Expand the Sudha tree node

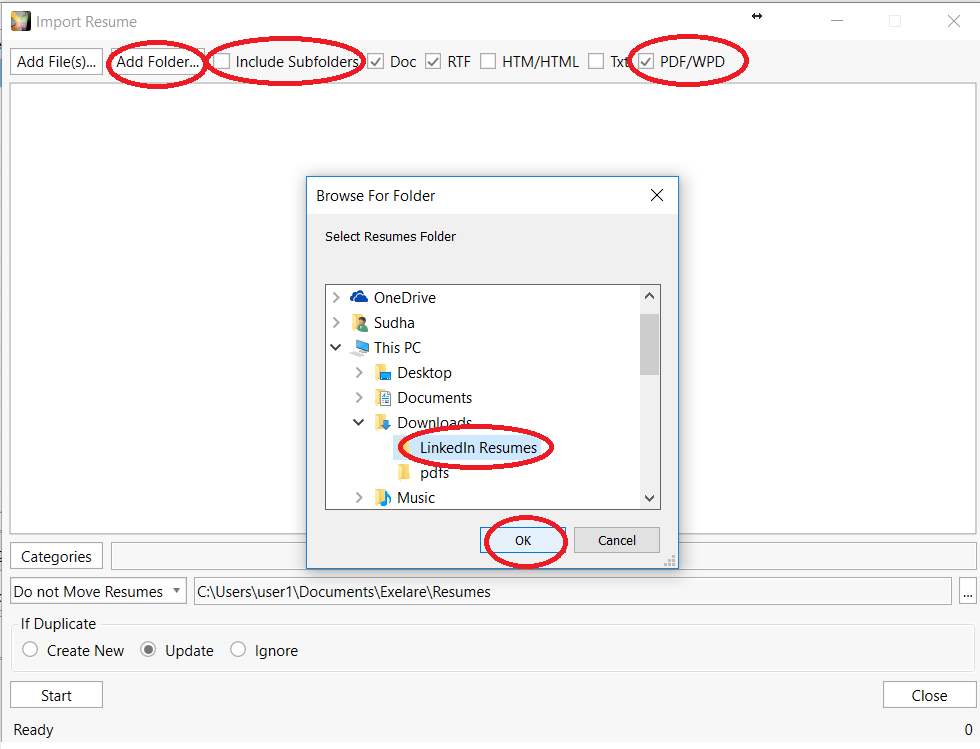point(336,323)
